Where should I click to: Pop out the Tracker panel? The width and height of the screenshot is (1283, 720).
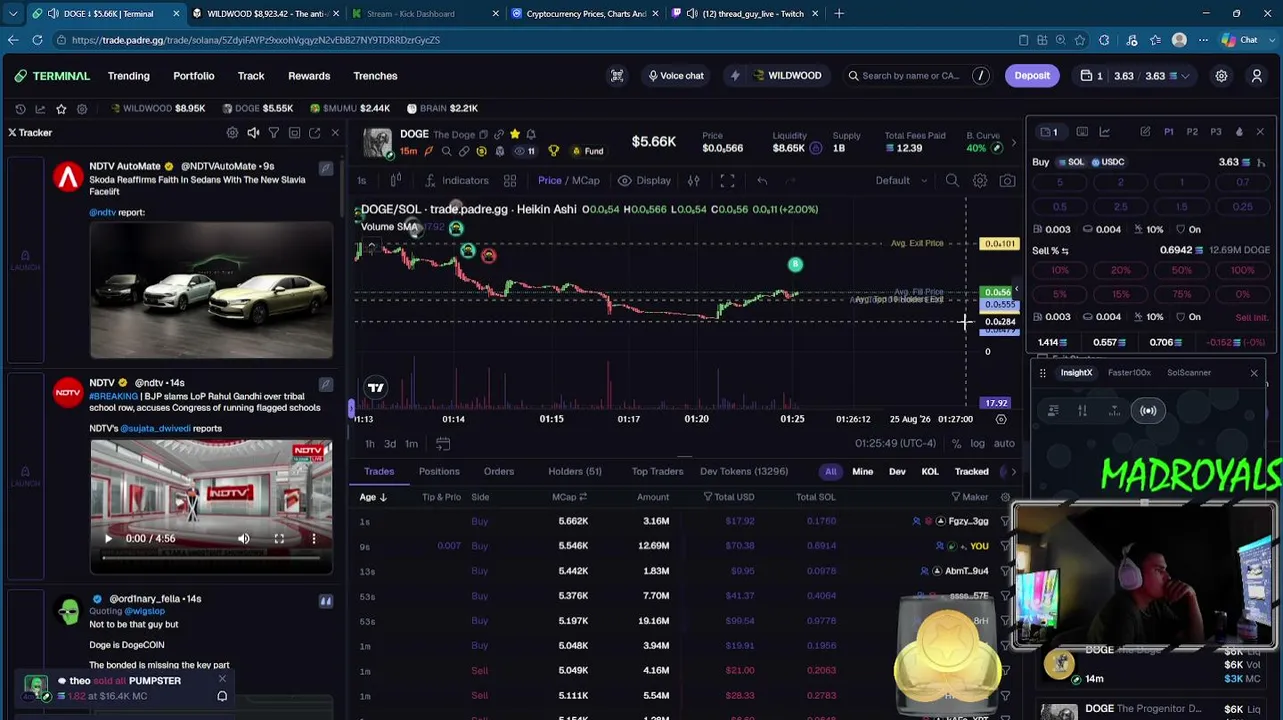tap(315, 133)
